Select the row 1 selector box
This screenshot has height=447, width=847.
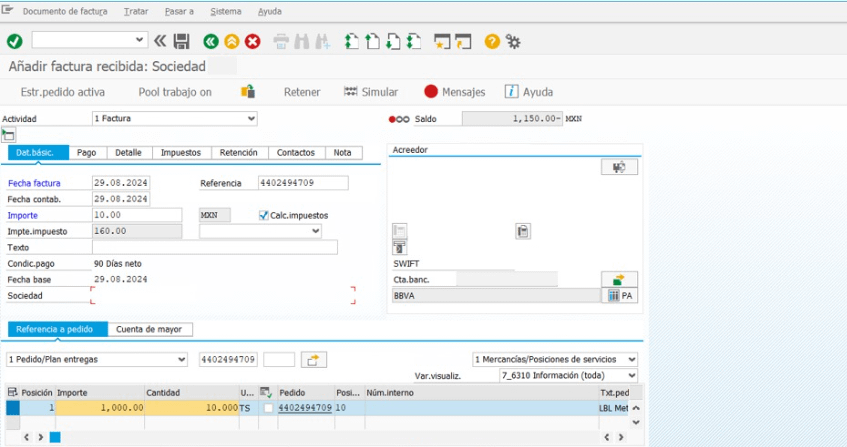point(13,408)
